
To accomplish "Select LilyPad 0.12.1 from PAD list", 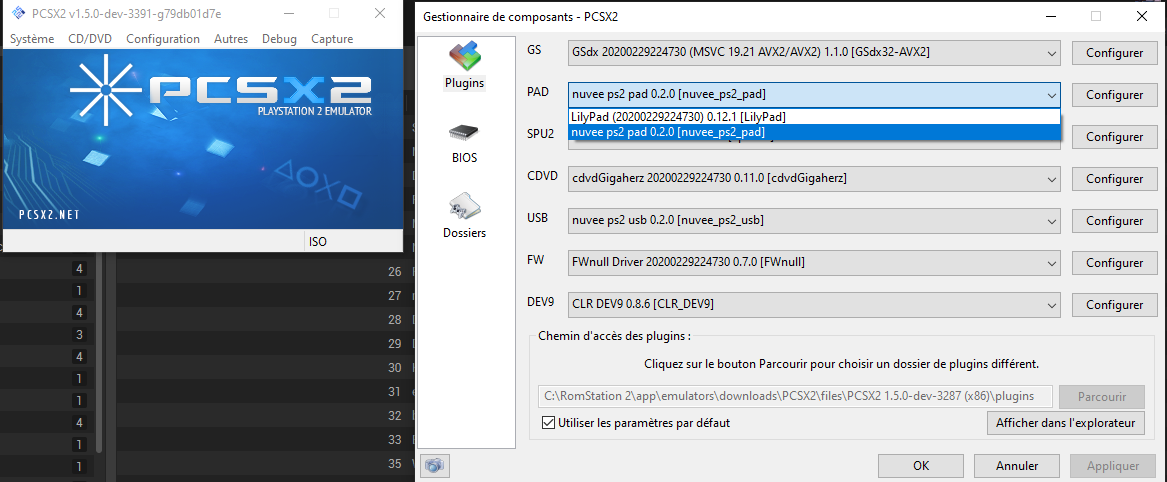I will pyautogui.click(x=814, y=117).
